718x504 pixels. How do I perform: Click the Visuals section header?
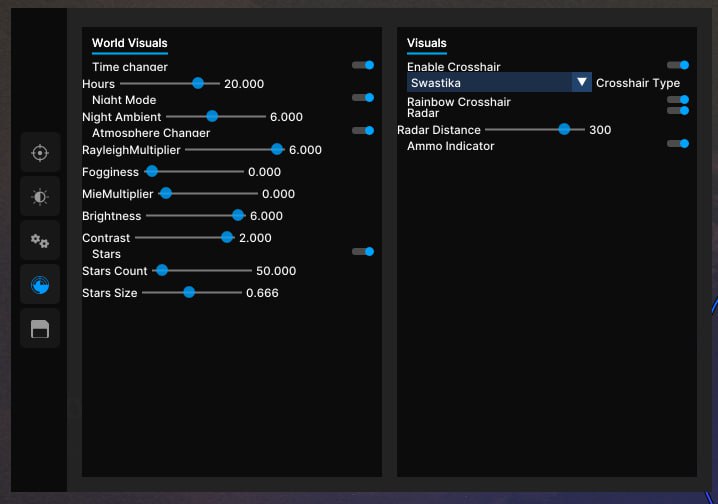pos(427,43)
